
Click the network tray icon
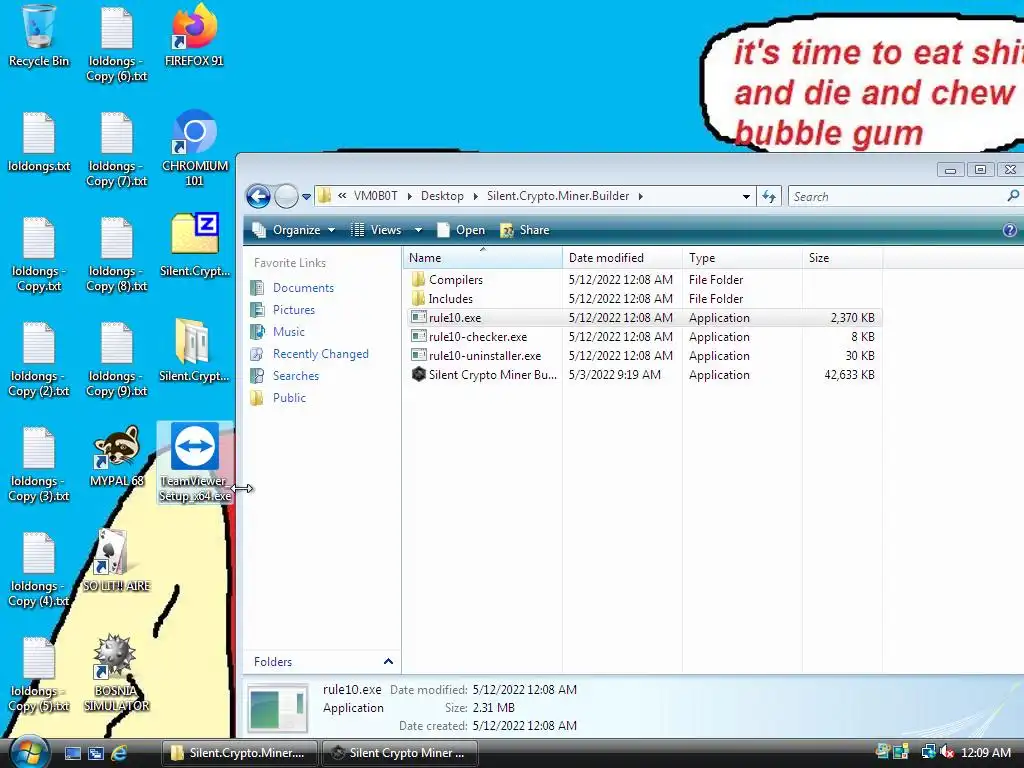[928, 752]
